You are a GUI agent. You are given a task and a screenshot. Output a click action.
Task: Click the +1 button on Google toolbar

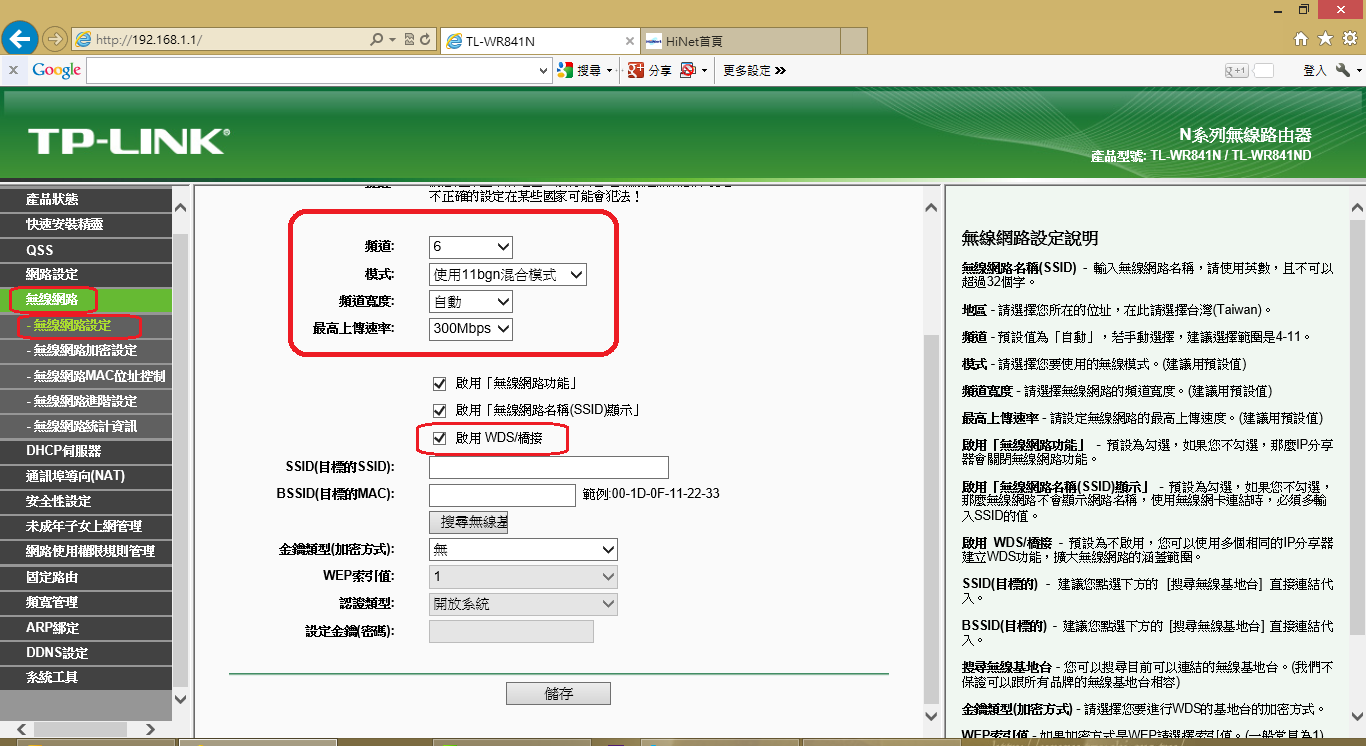tap(1237, 71)
